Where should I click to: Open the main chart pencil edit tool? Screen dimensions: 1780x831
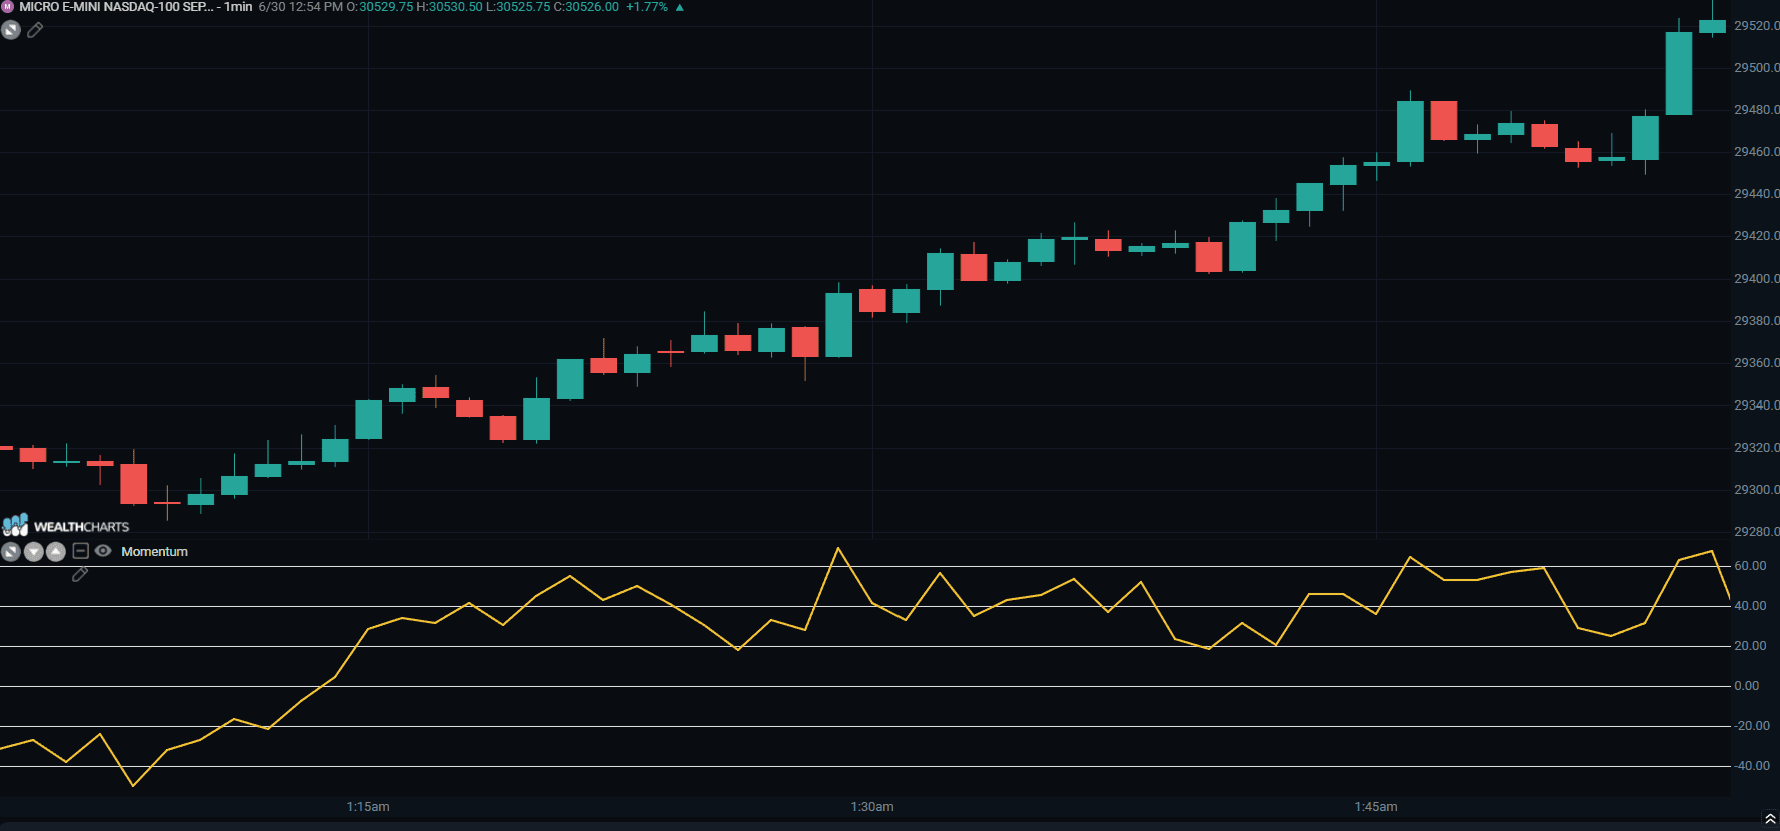[35, 30]
